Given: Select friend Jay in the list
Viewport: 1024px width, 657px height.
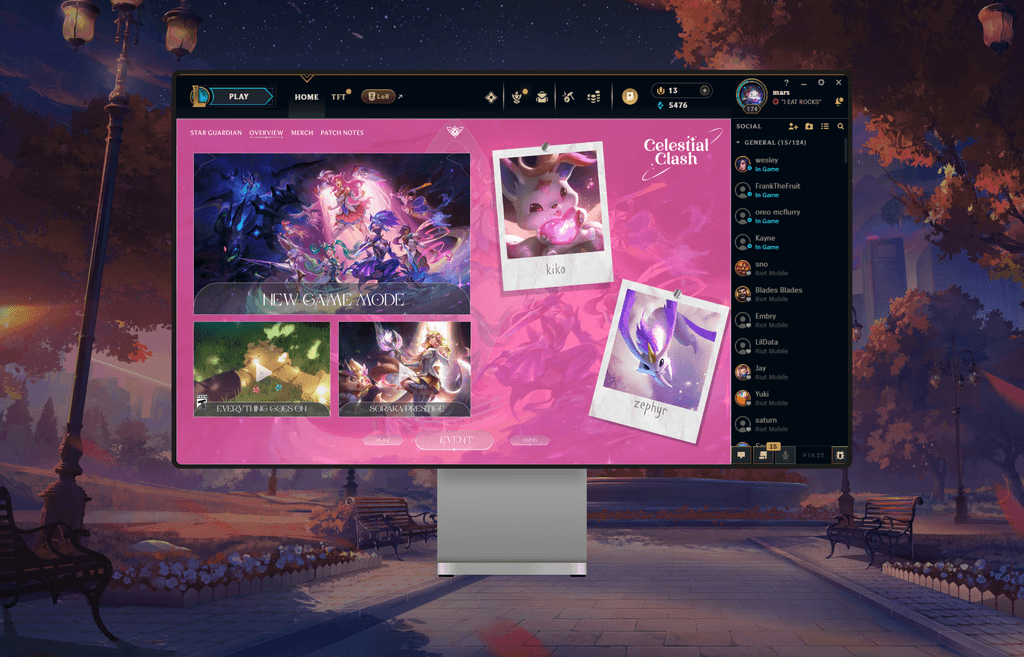Looking at the screenshot, I should (788, 372).
